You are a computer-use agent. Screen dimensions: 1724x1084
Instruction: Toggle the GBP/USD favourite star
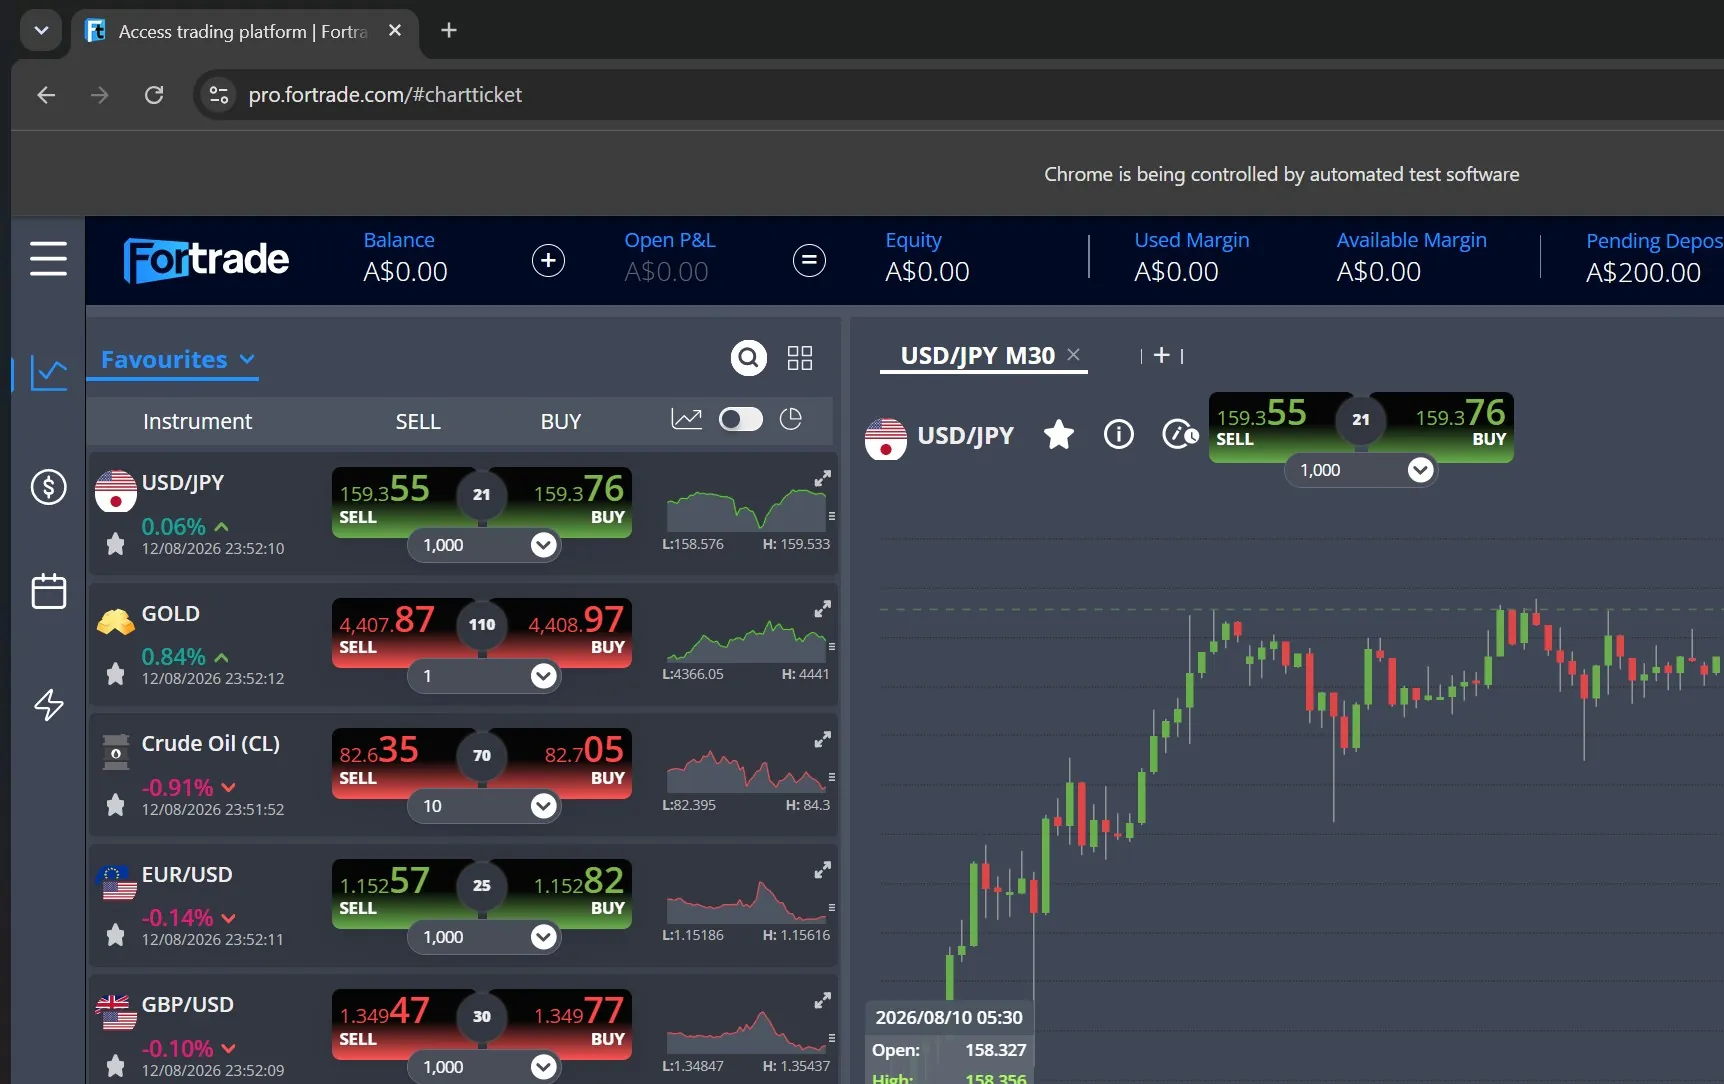(x=115, y=1066)
